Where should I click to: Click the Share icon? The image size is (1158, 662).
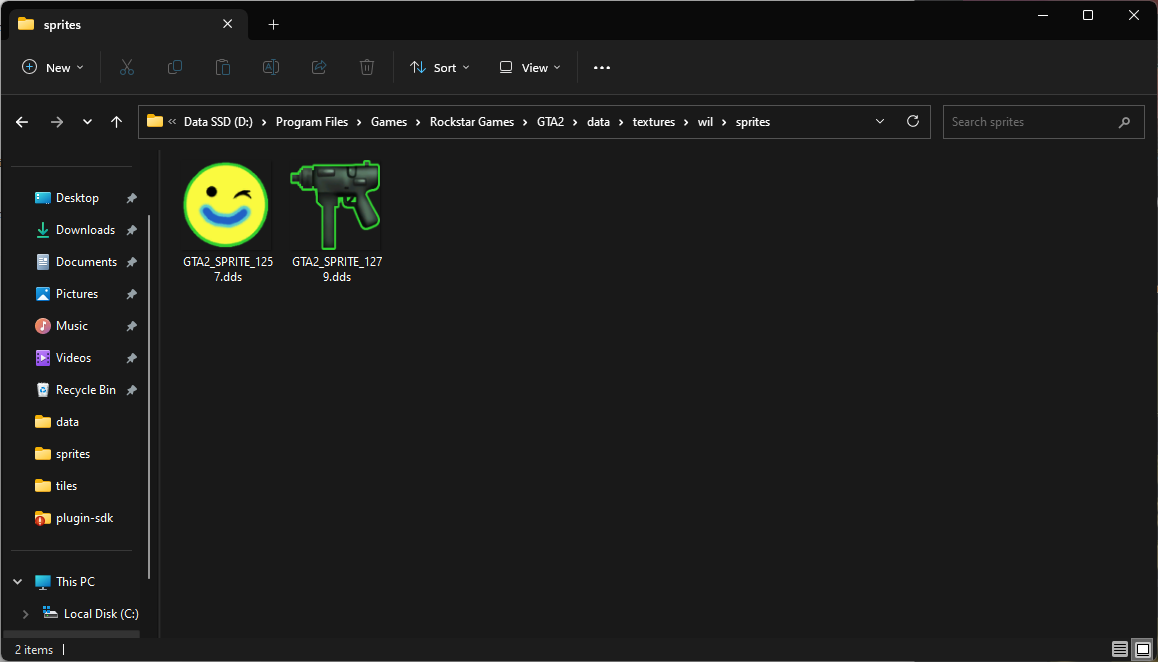point(318,67)
